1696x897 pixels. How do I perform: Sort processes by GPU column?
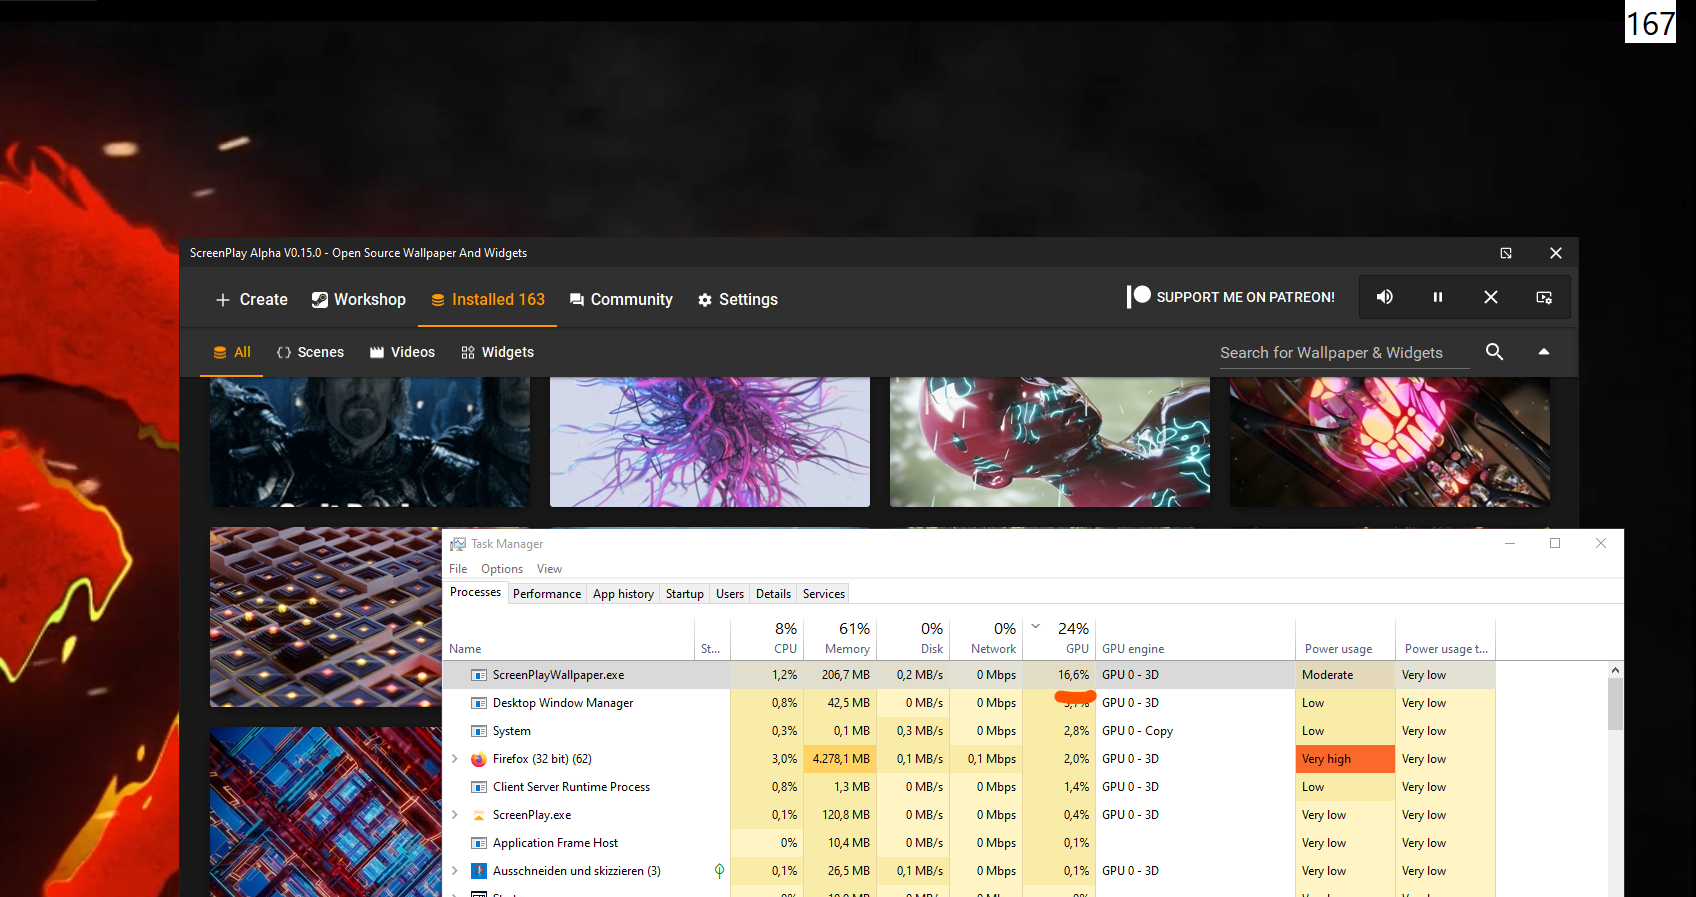[1060, 639]
